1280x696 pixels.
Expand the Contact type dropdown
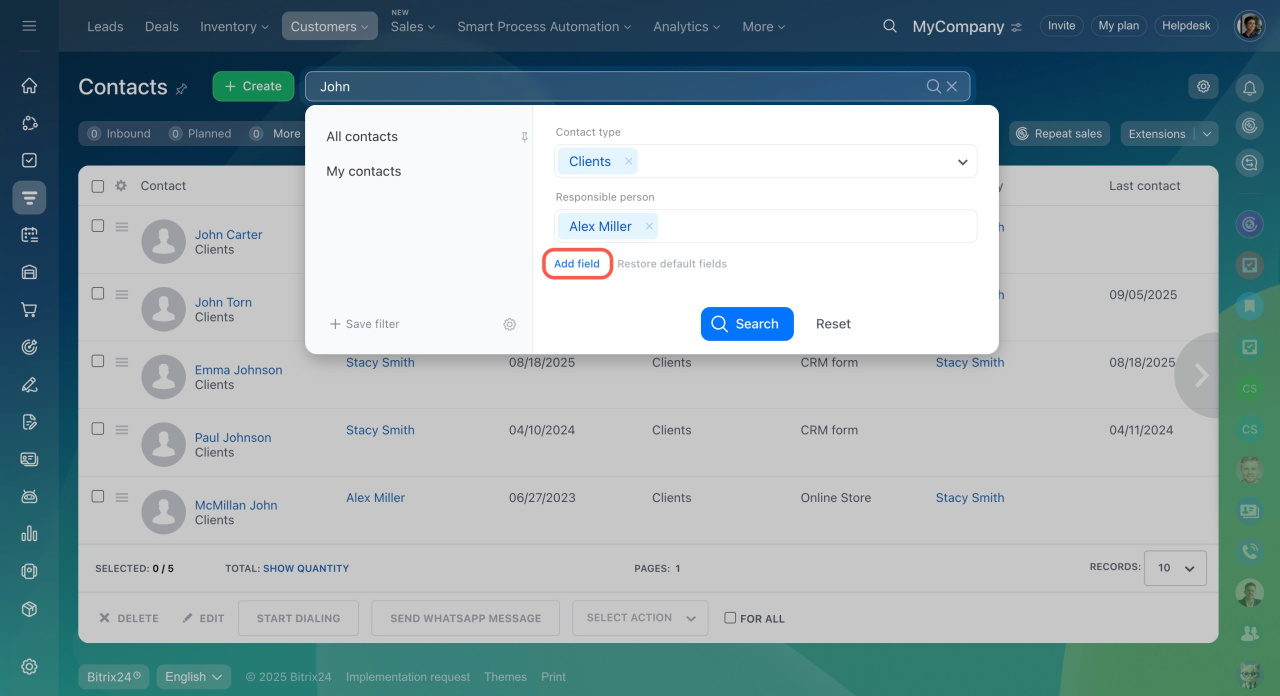coord(962,162)
